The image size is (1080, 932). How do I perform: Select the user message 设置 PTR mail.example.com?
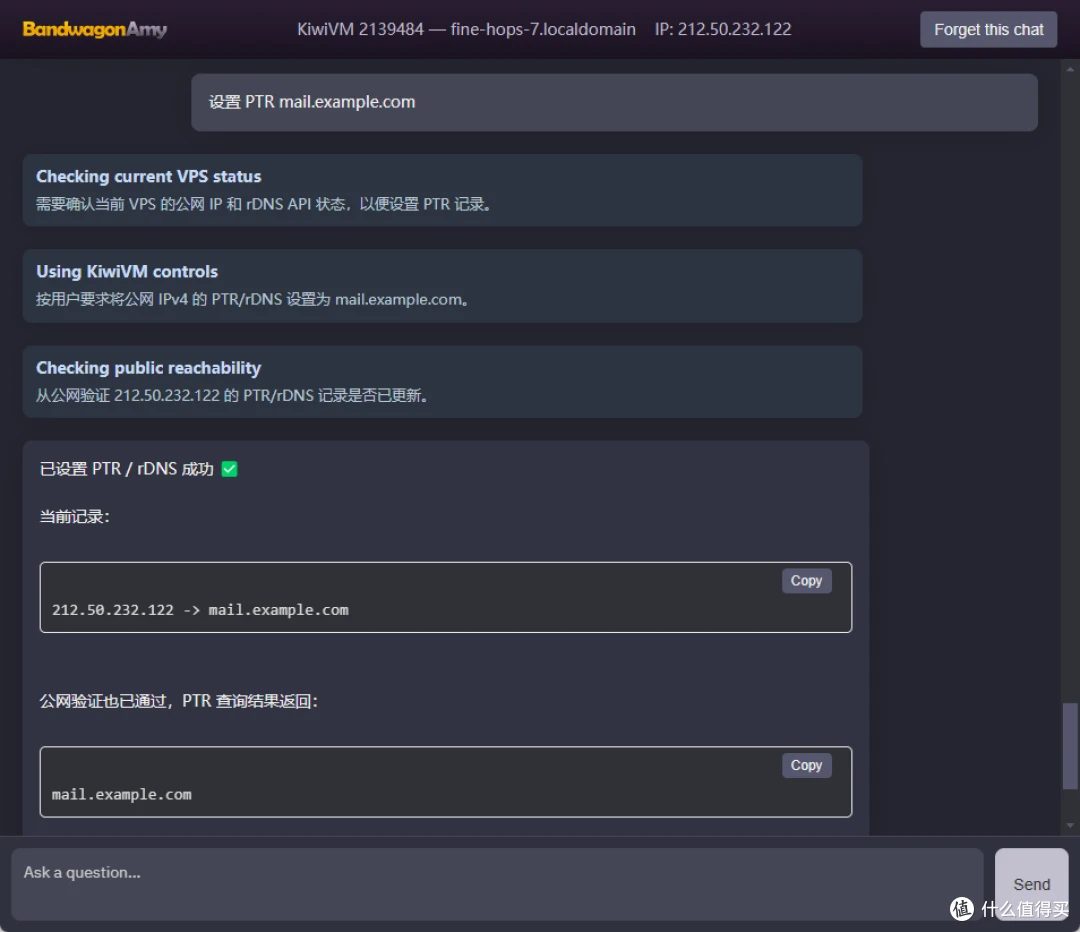click(x=614, y=102)
